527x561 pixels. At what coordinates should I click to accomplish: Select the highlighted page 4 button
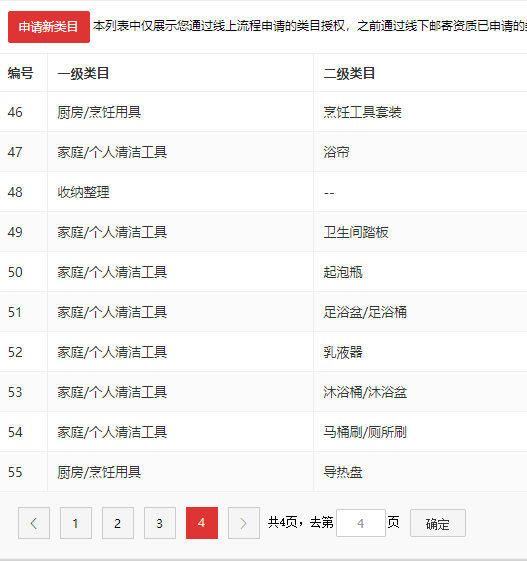[x=202, y=523]
